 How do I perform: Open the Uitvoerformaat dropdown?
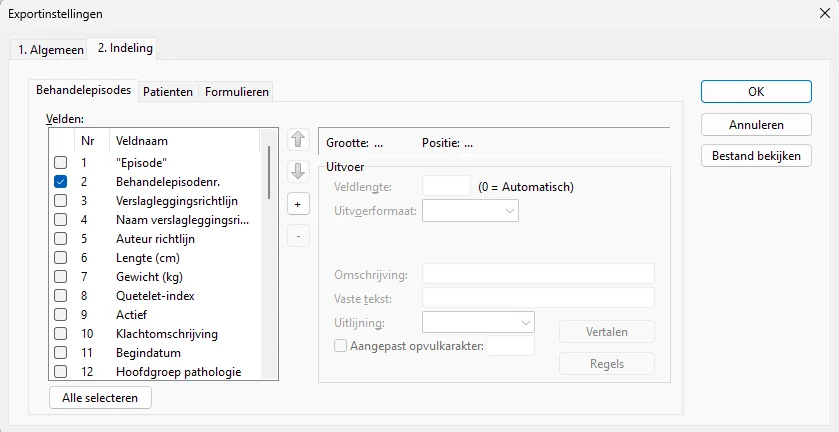click(x=471, y=210)
